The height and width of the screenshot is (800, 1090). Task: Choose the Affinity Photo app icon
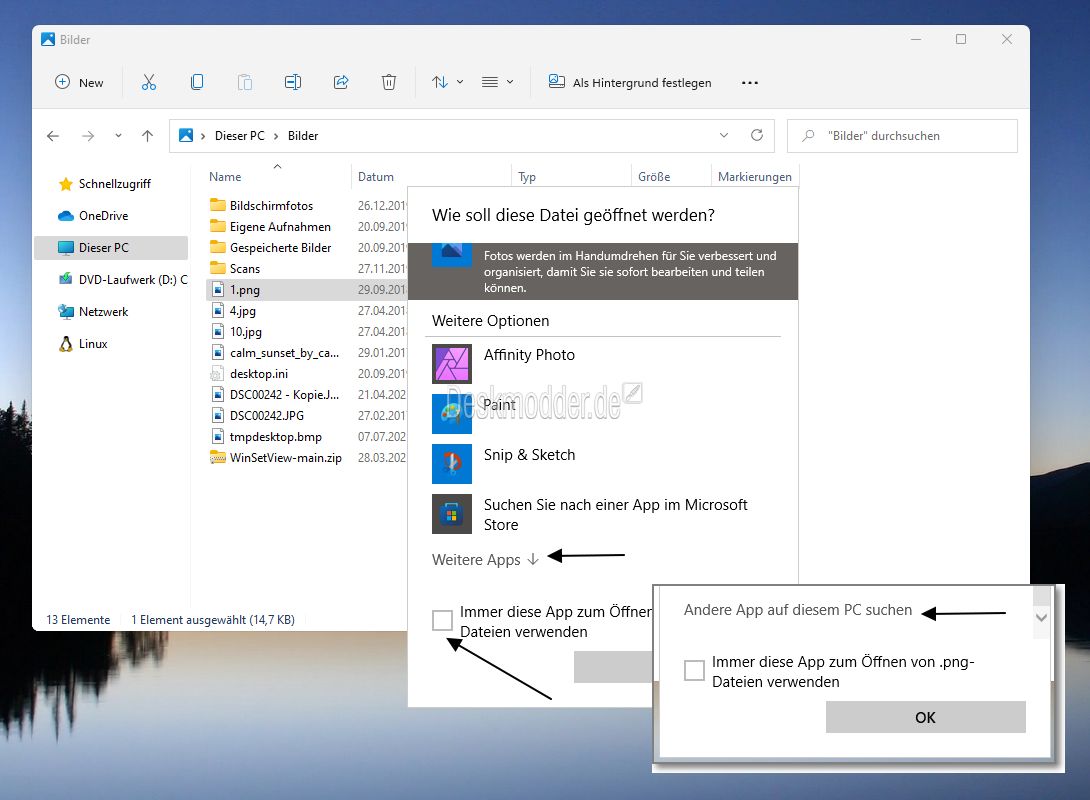pos(452,364)
